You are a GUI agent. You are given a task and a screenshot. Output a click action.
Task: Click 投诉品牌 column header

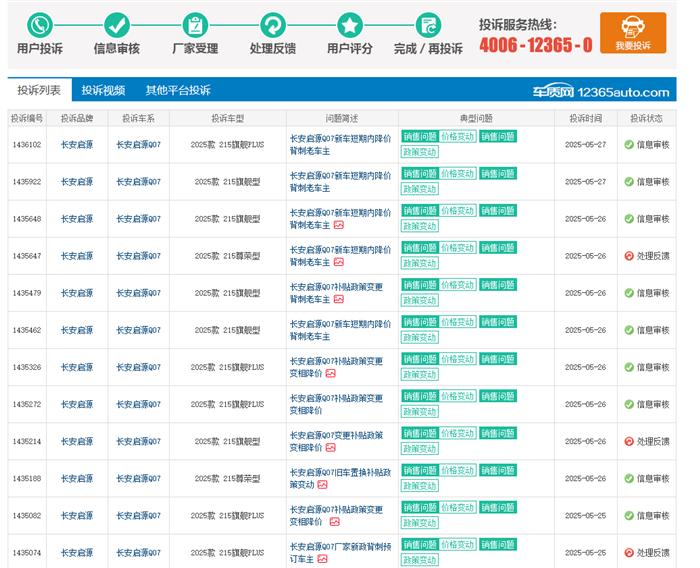(x=77, y=118)
